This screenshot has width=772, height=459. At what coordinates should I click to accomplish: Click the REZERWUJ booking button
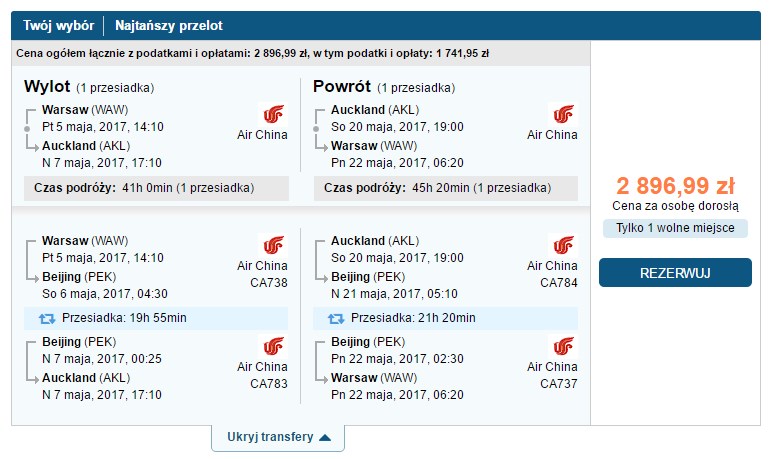pos(675,272)
